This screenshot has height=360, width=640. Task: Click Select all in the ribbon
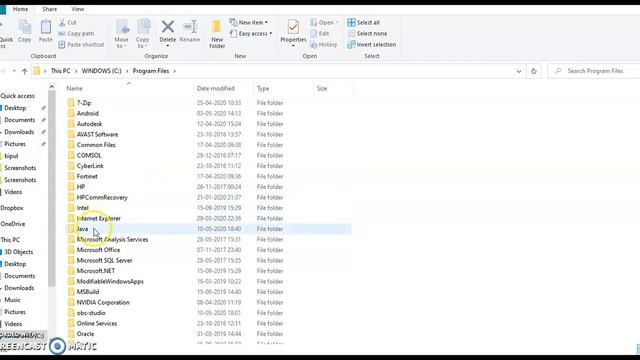pyautogui.click(x=363, y=22)
